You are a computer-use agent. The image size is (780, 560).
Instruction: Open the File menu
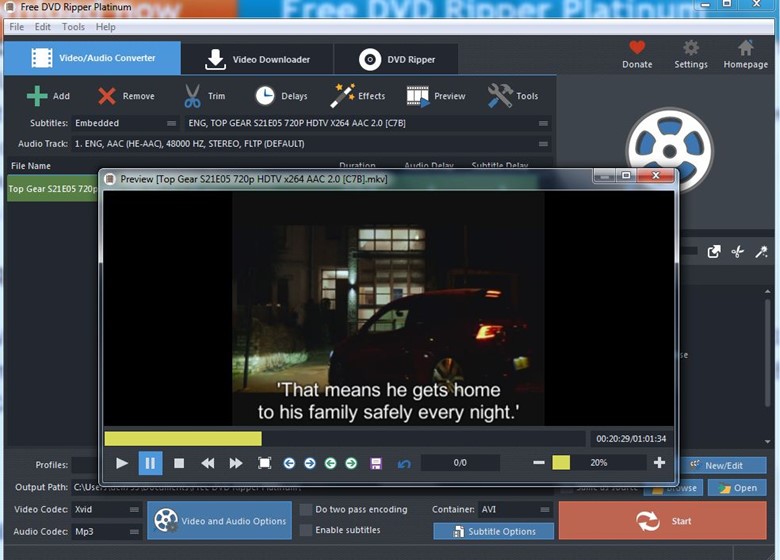point(16,27)
